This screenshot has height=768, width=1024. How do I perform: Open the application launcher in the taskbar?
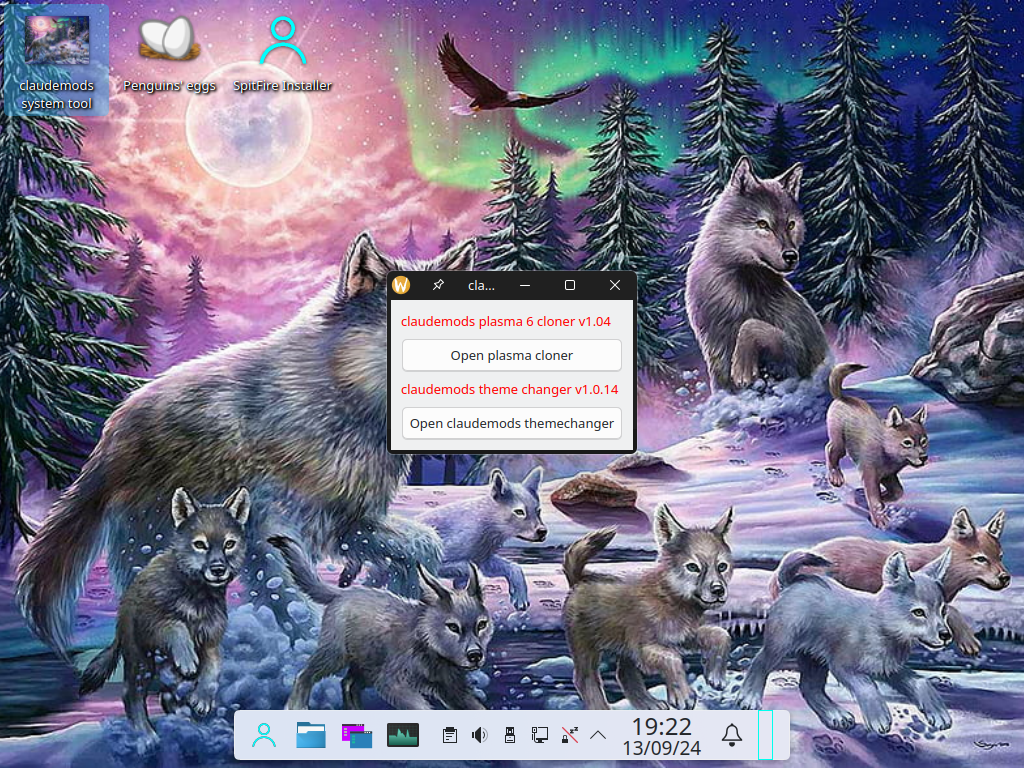click(x=264, y=735)
